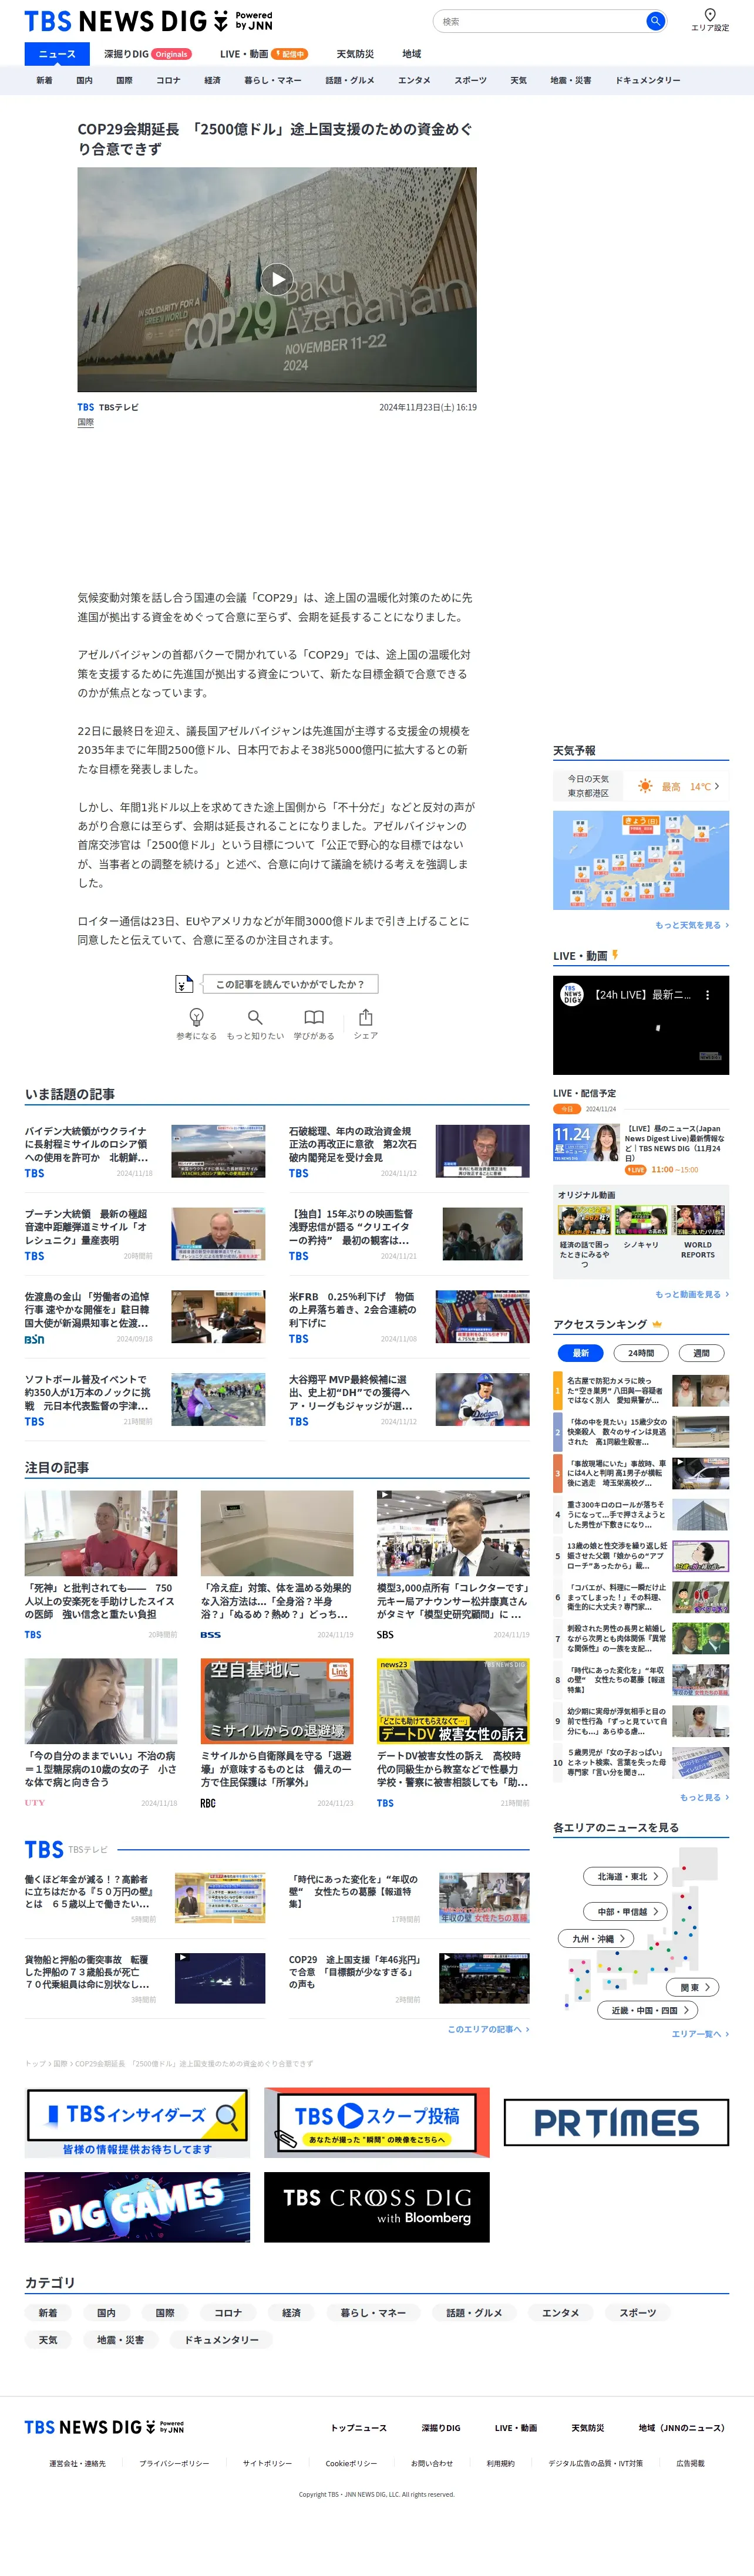Open the date DV victim article thumbnail
754x2576 pixels.
click(x=453, y=1700)
